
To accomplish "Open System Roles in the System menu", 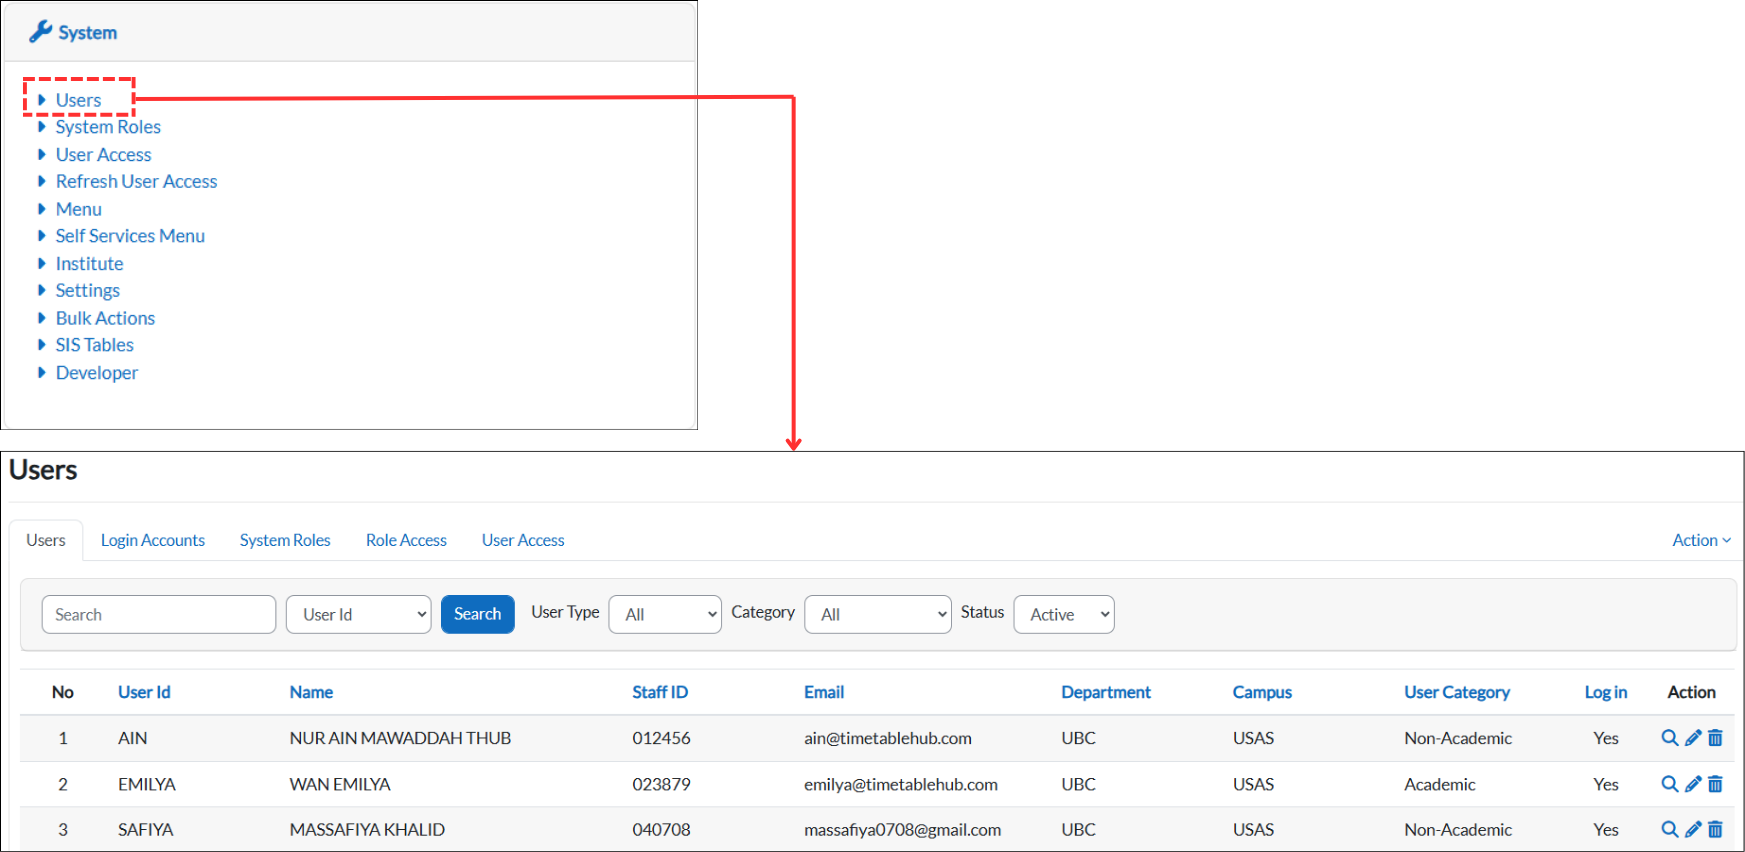I will coord(108,127).
